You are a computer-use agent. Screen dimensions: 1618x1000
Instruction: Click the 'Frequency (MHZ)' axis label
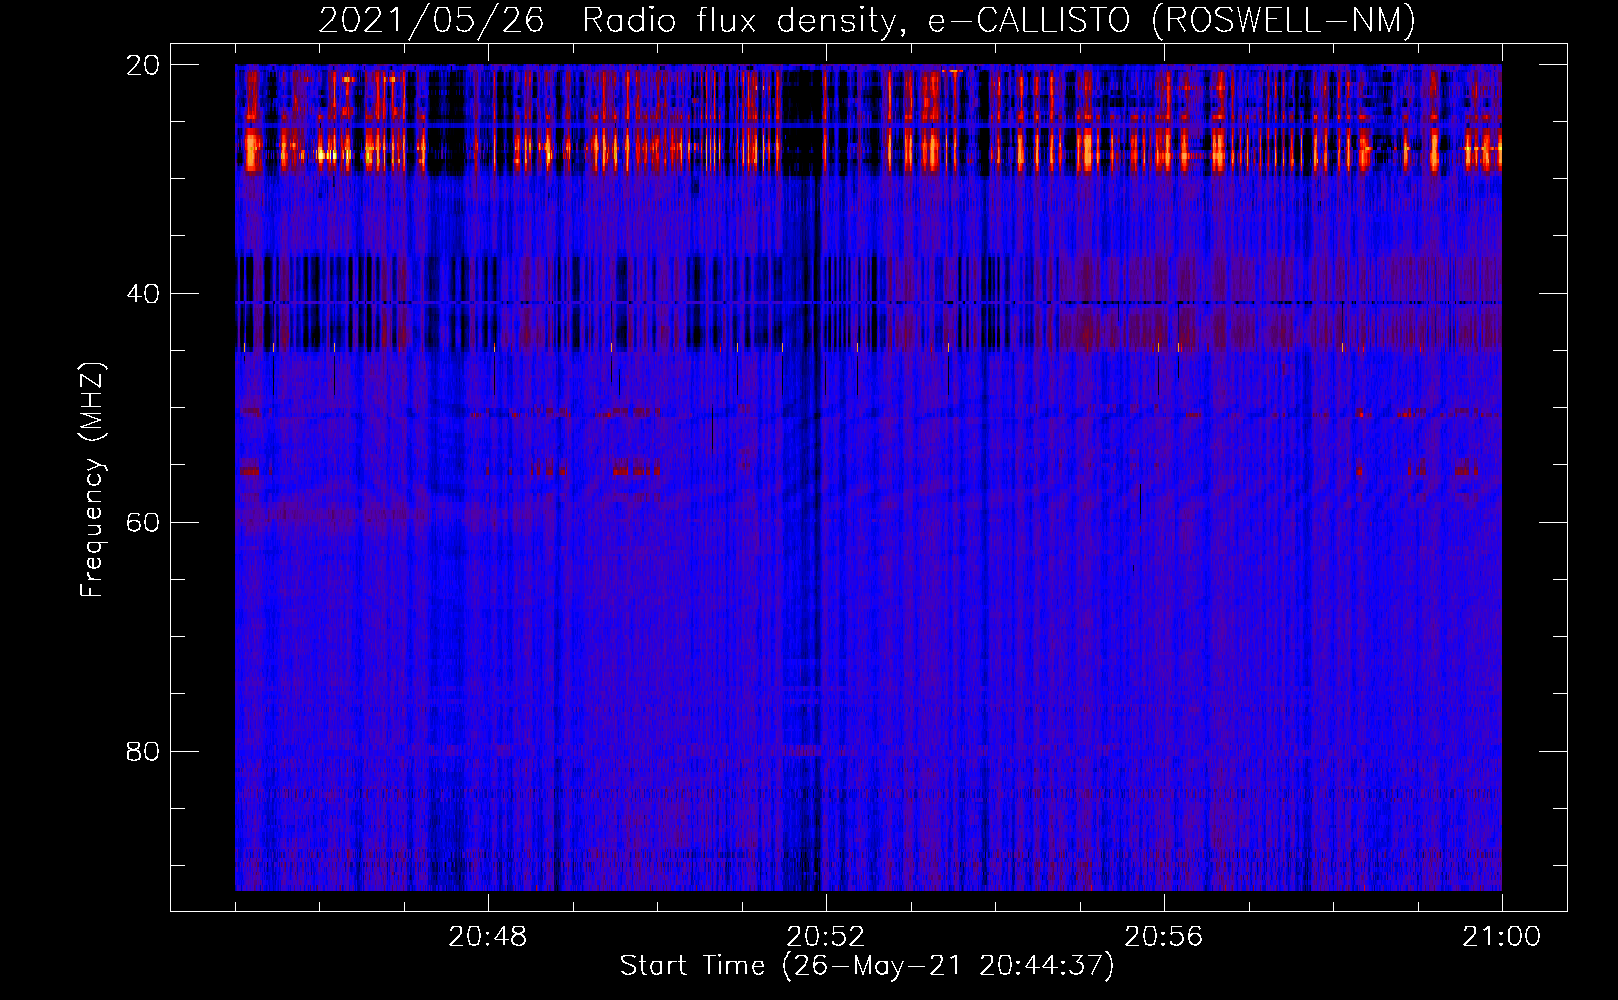point(92,479)
